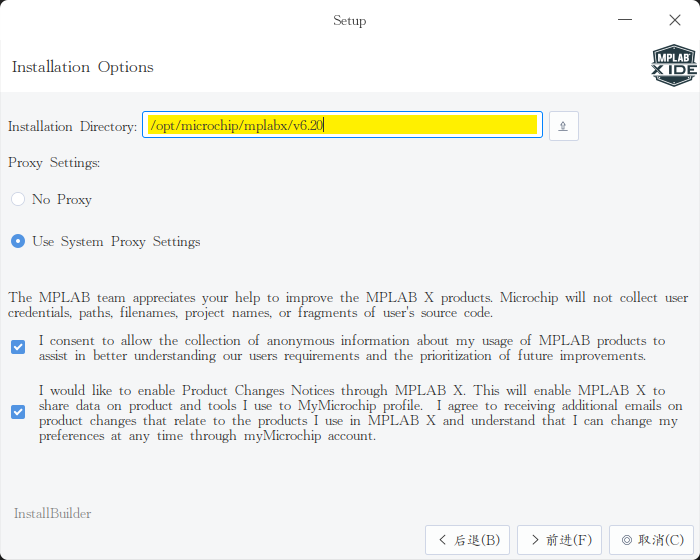Select the No Proxy option
Screen dimensions: 700x560
(18, 199)
